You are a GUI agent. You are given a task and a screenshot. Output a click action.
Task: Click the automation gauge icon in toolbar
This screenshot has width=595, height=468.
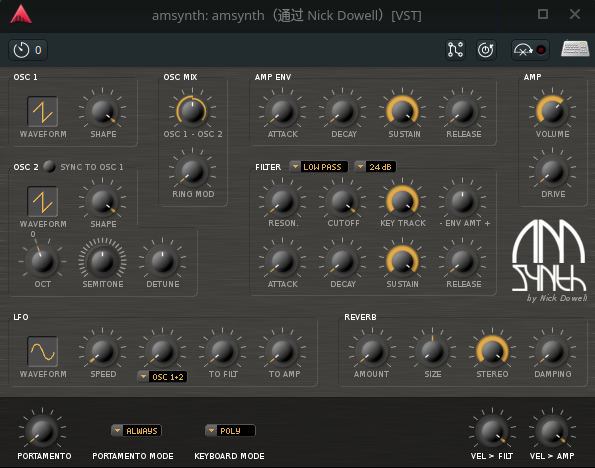[x=523, y=50]
